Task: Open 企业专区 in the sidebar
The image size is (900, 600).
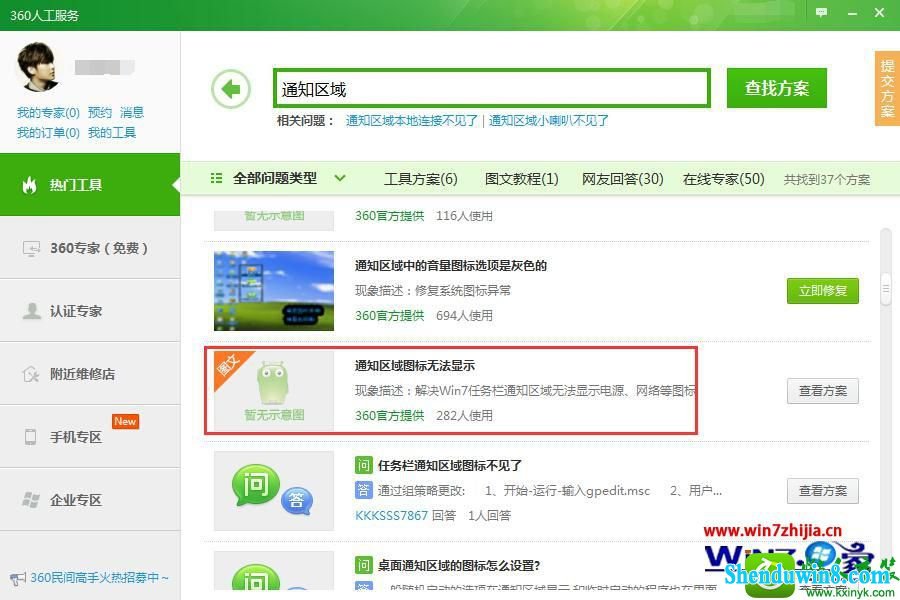Action: click(x=90, y=500)
